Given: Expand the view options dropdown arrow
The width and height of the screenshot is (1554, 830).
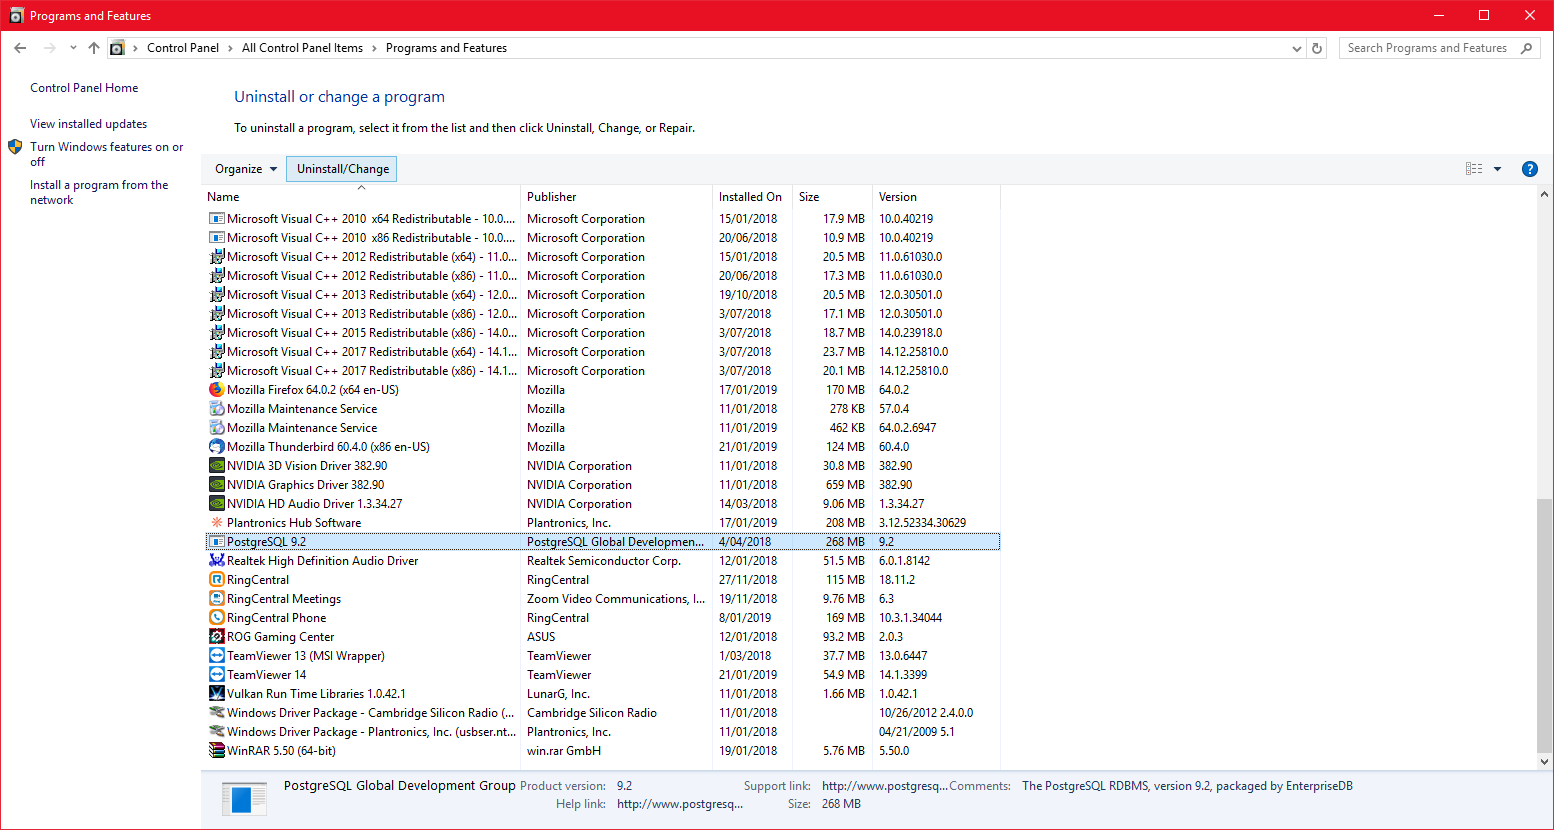Looking at the screenshot, I should pyautogui.click(x=1497, y=169).
